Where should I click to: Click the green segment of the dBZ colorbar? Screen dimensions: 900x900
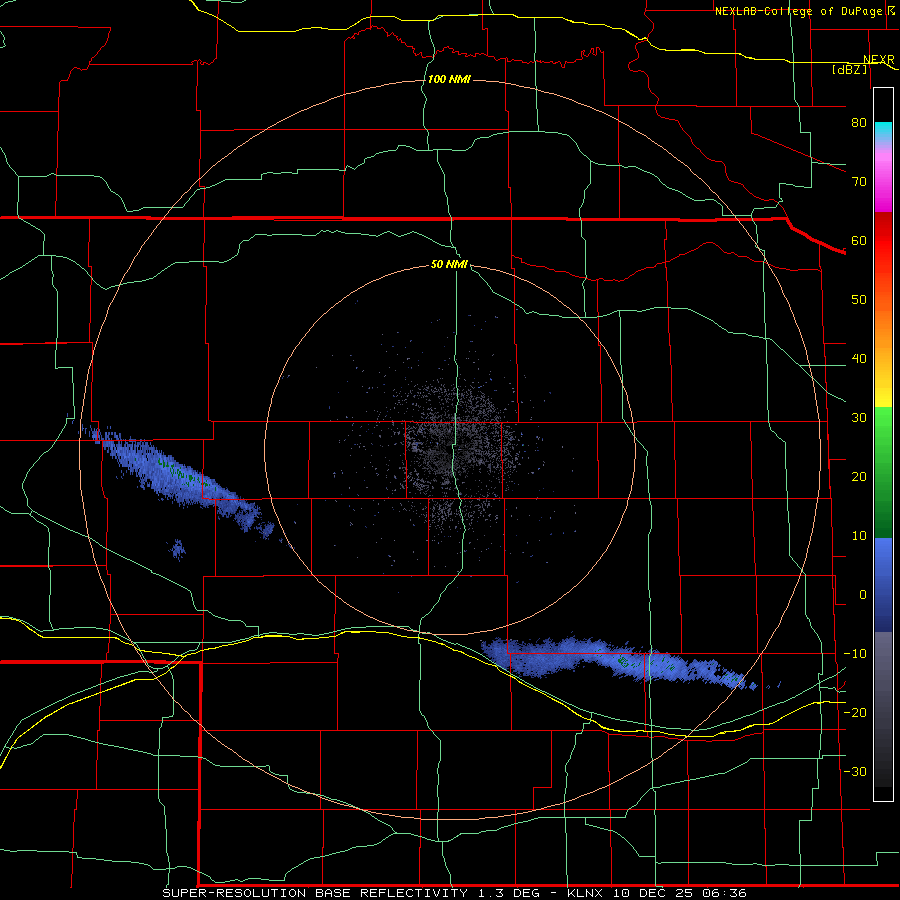(x=883, y=472)
